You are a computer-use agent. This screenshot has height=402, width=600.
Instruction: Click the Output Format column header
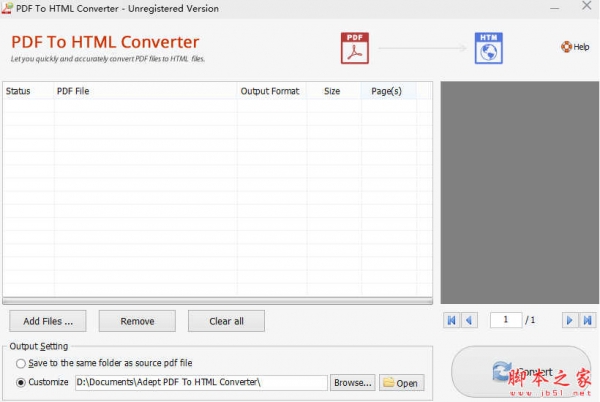click(272, 91)
